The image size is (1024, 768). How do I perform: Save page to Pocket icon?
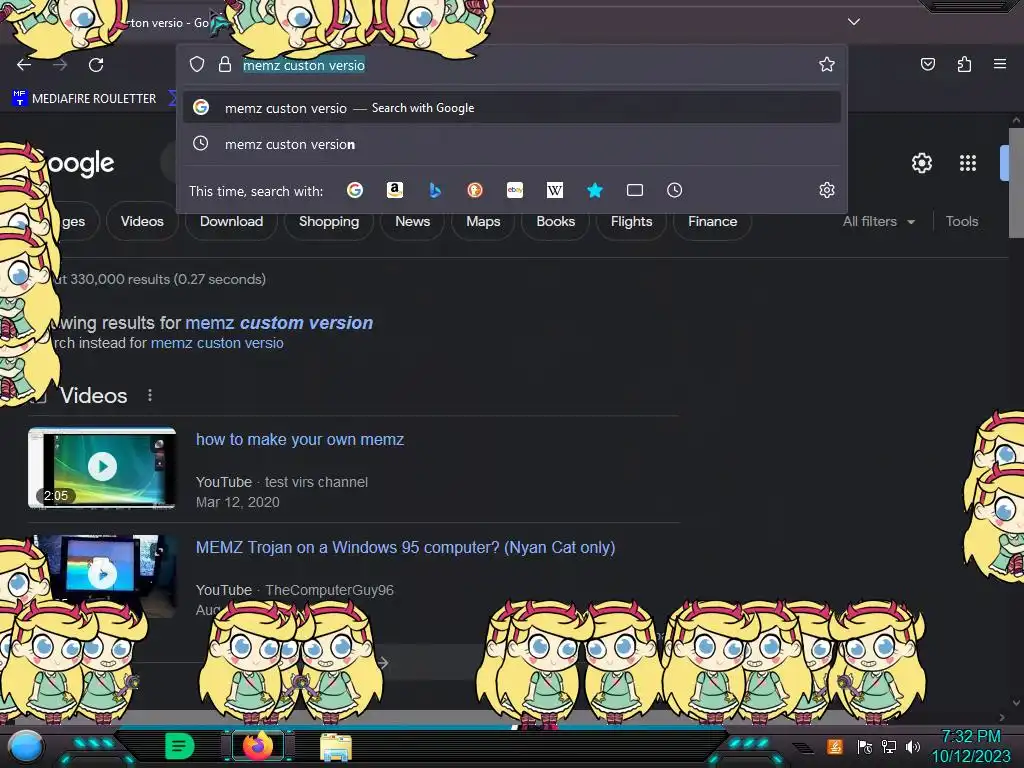(928, 64)
